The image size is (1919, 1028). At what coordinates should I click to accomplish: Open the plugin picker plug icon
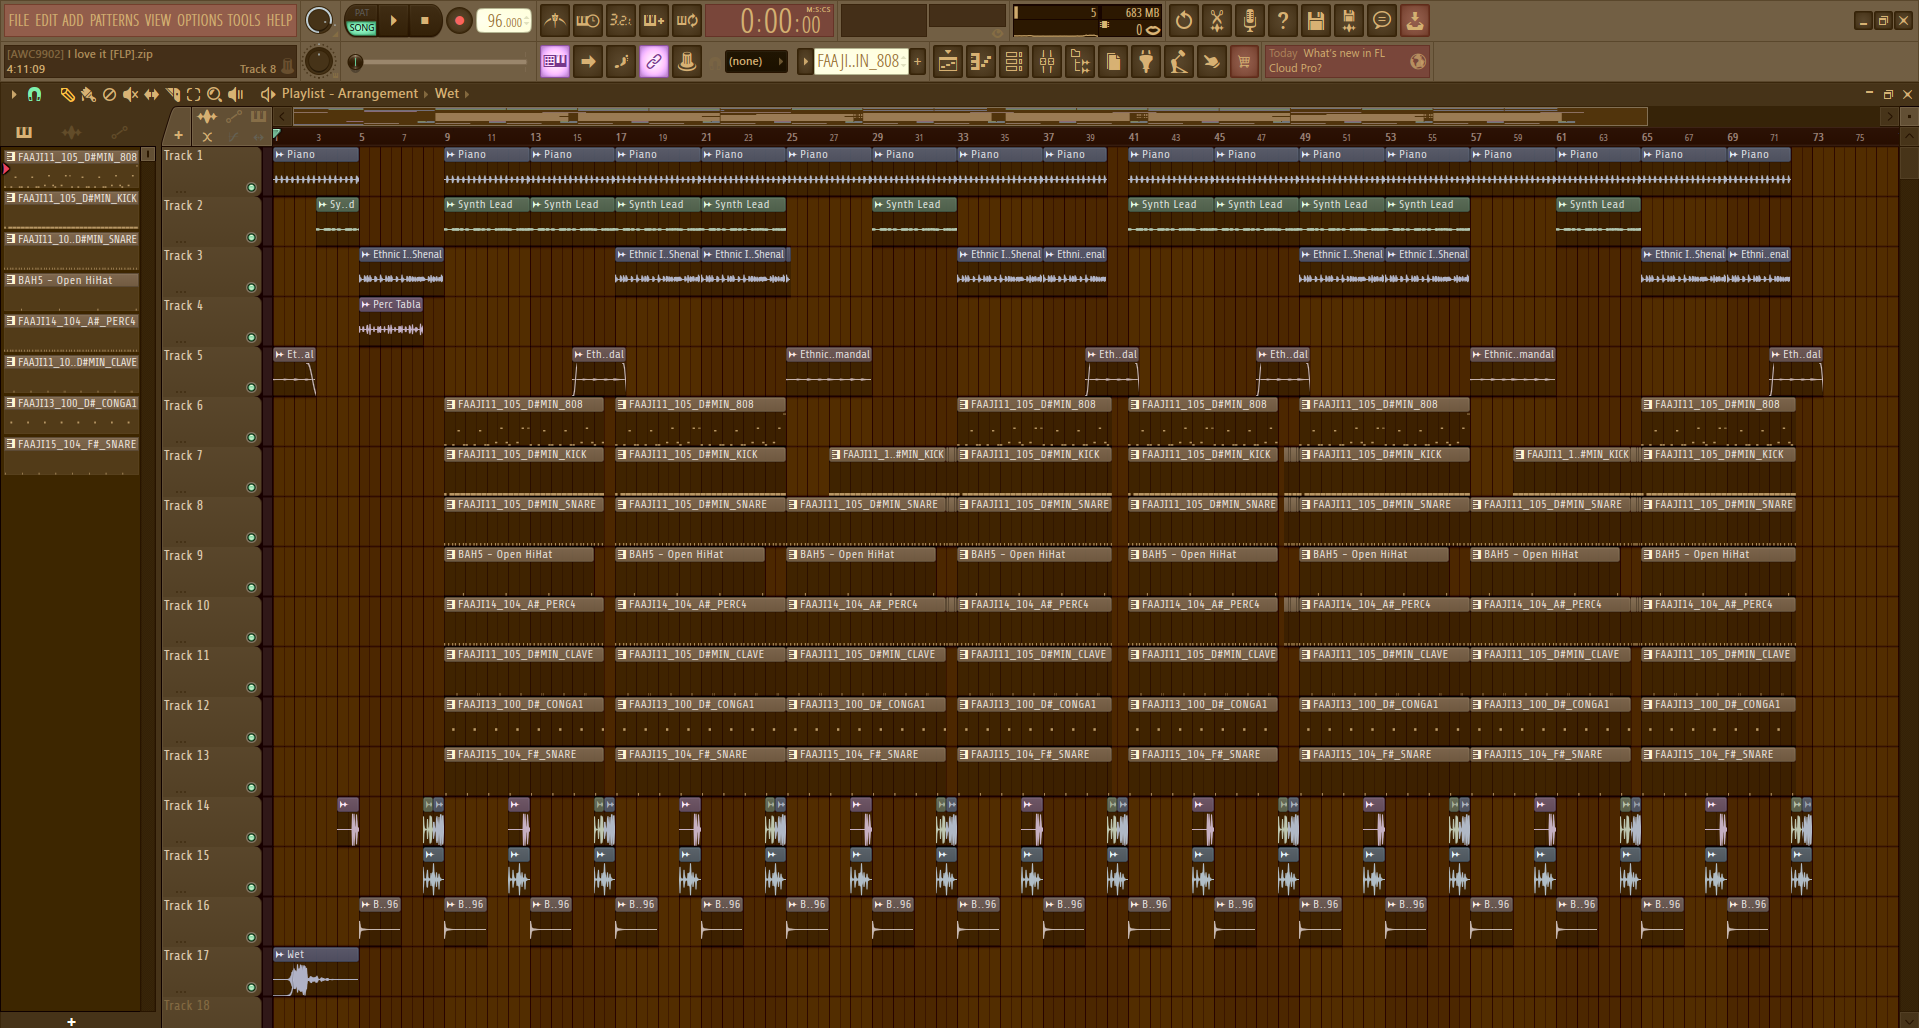click(x=1146, y=62)
